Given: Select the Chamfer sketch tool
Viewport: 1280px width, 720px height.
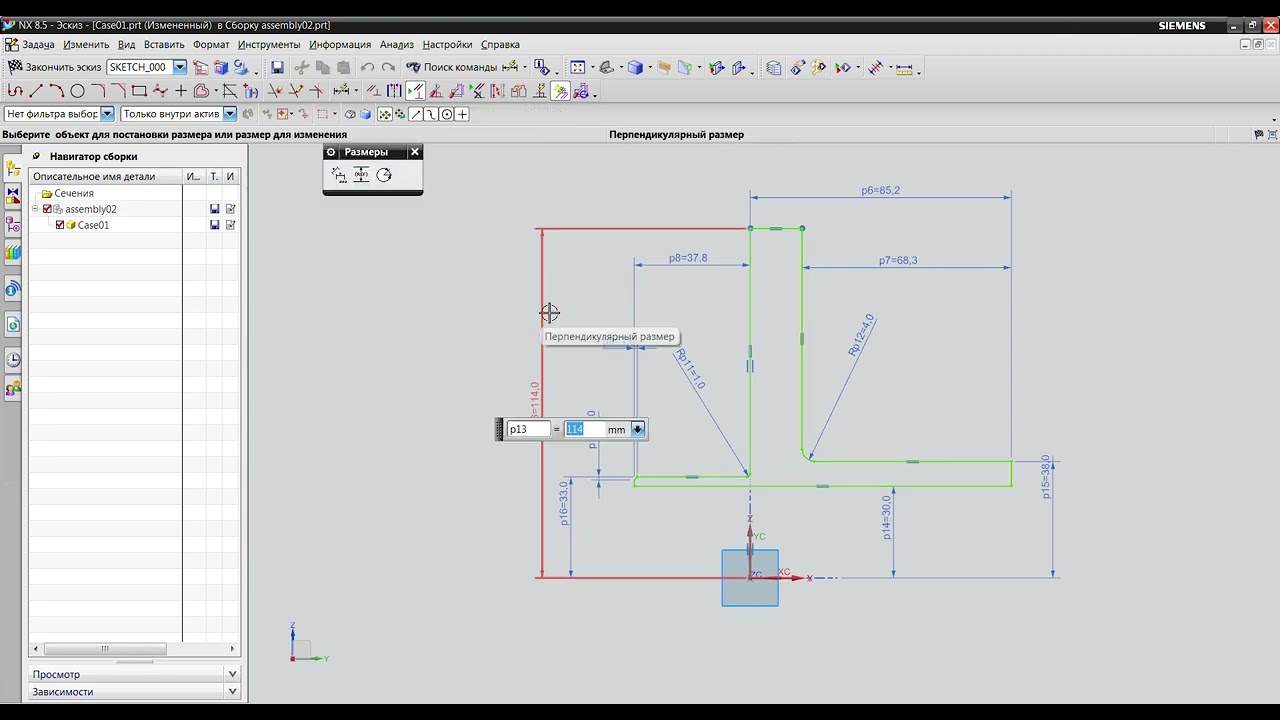Looking at the screenshot, I should (118, 91).
